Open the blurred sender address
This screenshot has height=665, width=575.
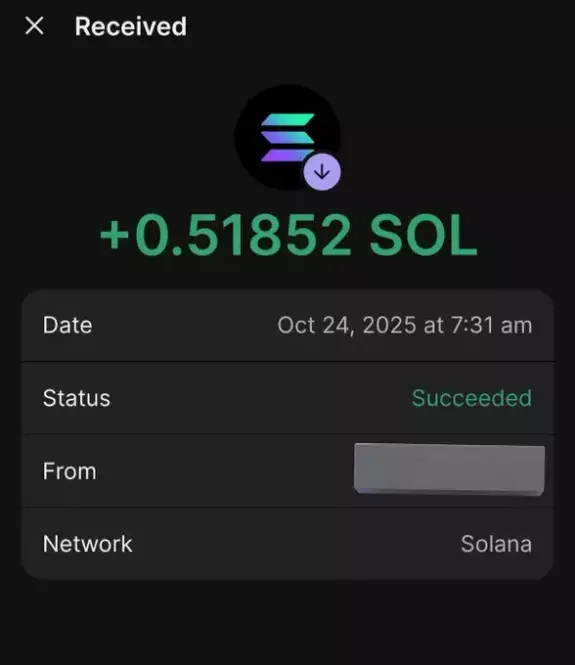coord(449,469)
